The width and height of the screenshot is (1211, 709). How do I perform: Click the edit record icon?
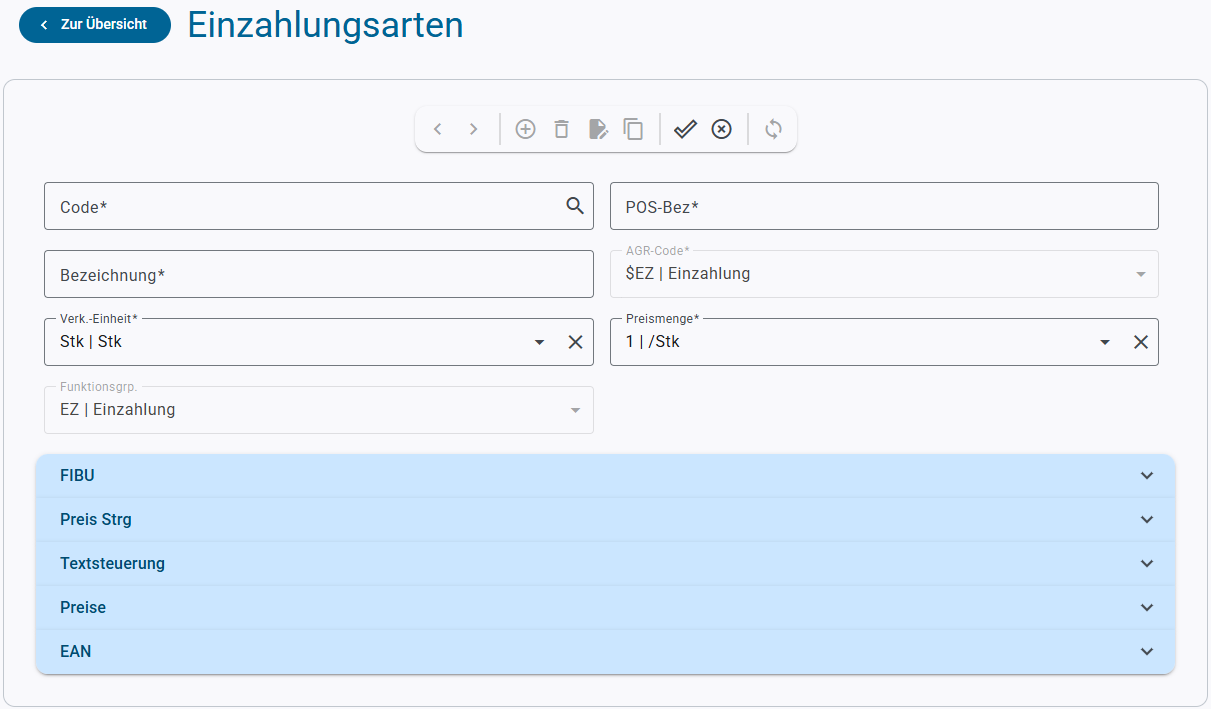598,129
